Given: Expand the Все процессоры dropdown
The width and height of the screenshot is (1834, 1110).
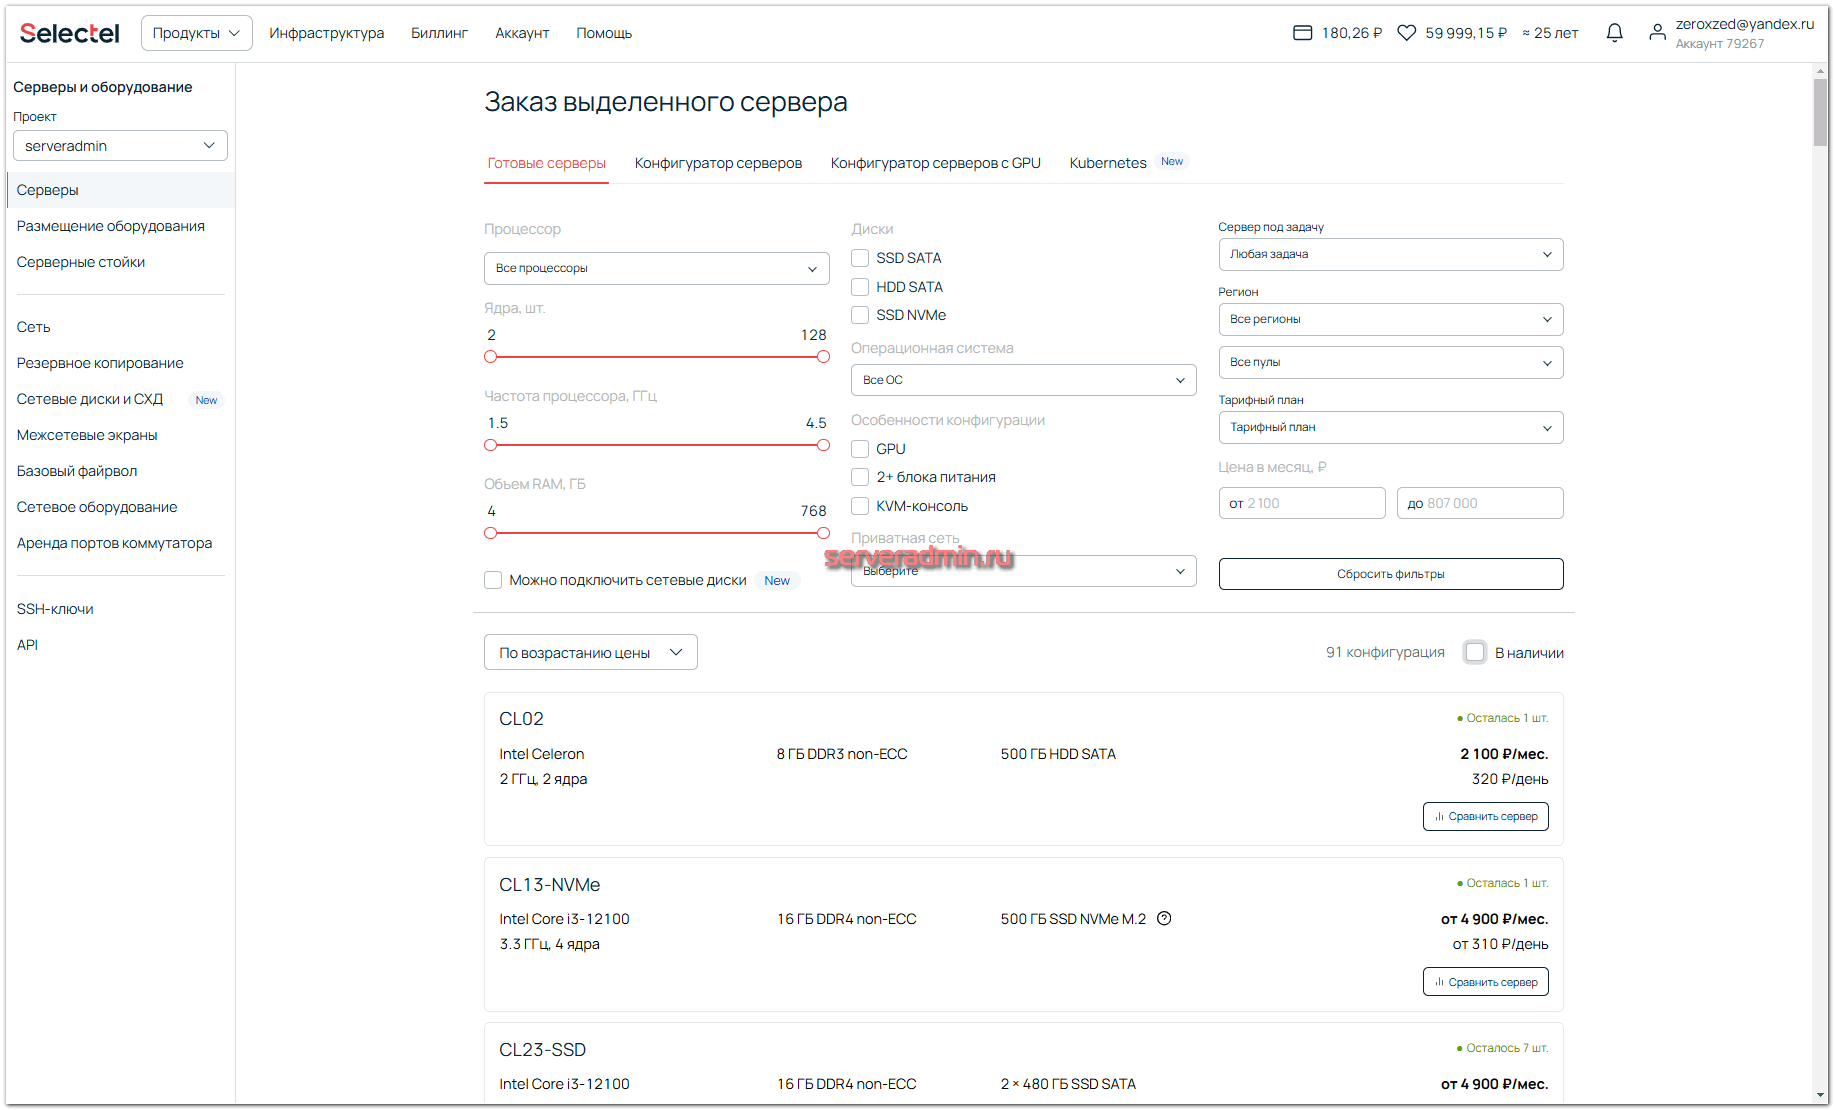Looking at the screenshot, I should [x=656, y=268].
